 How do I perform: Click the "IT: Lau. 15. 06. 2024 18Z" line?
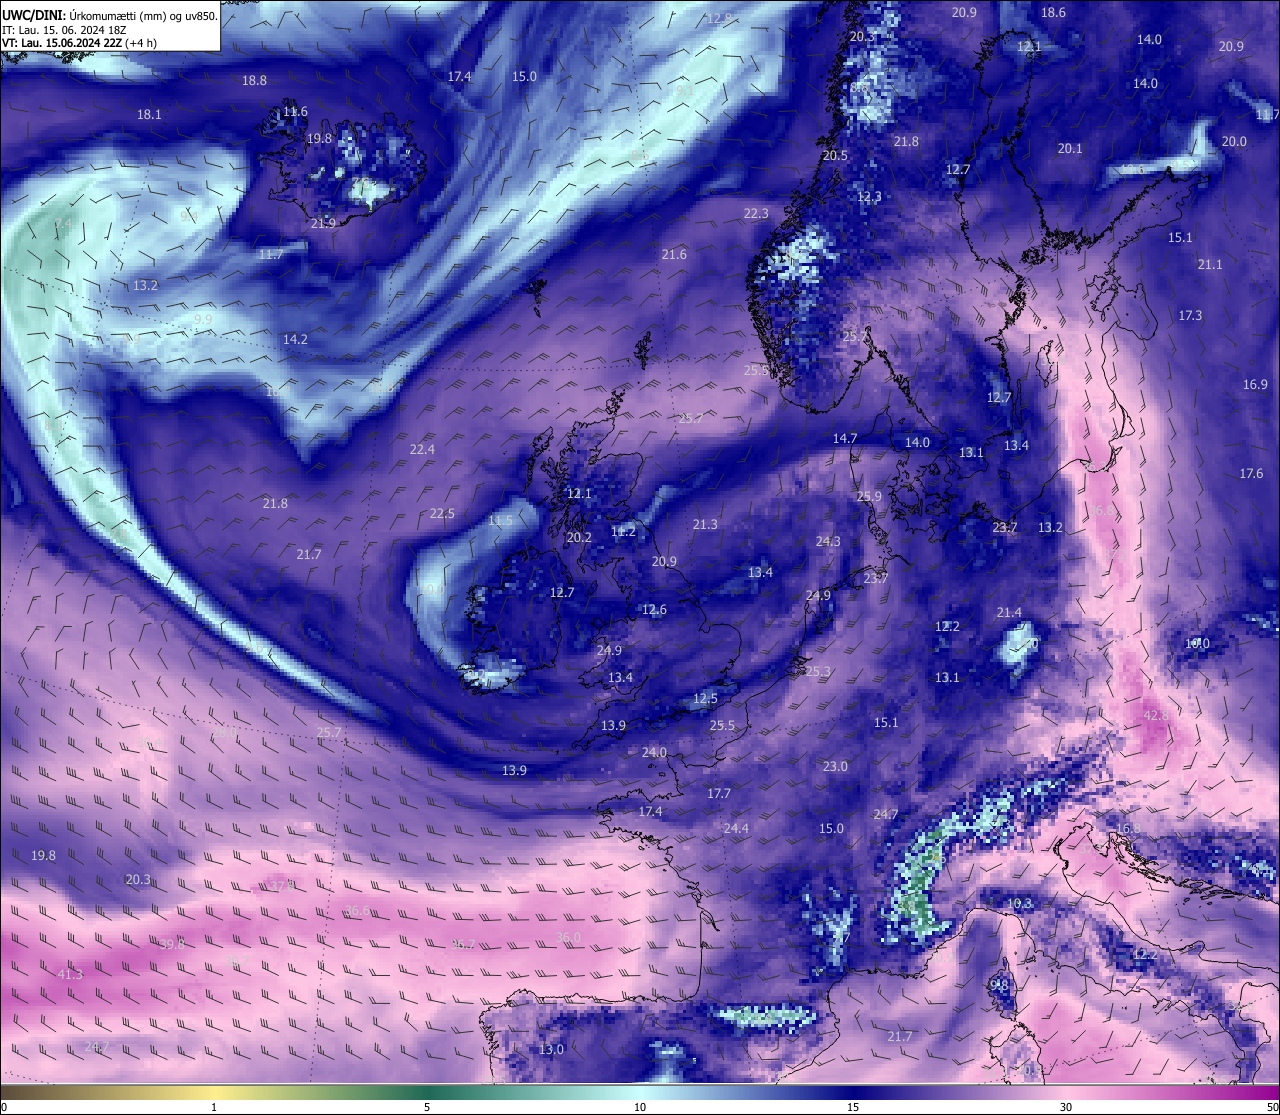point(64,30)
